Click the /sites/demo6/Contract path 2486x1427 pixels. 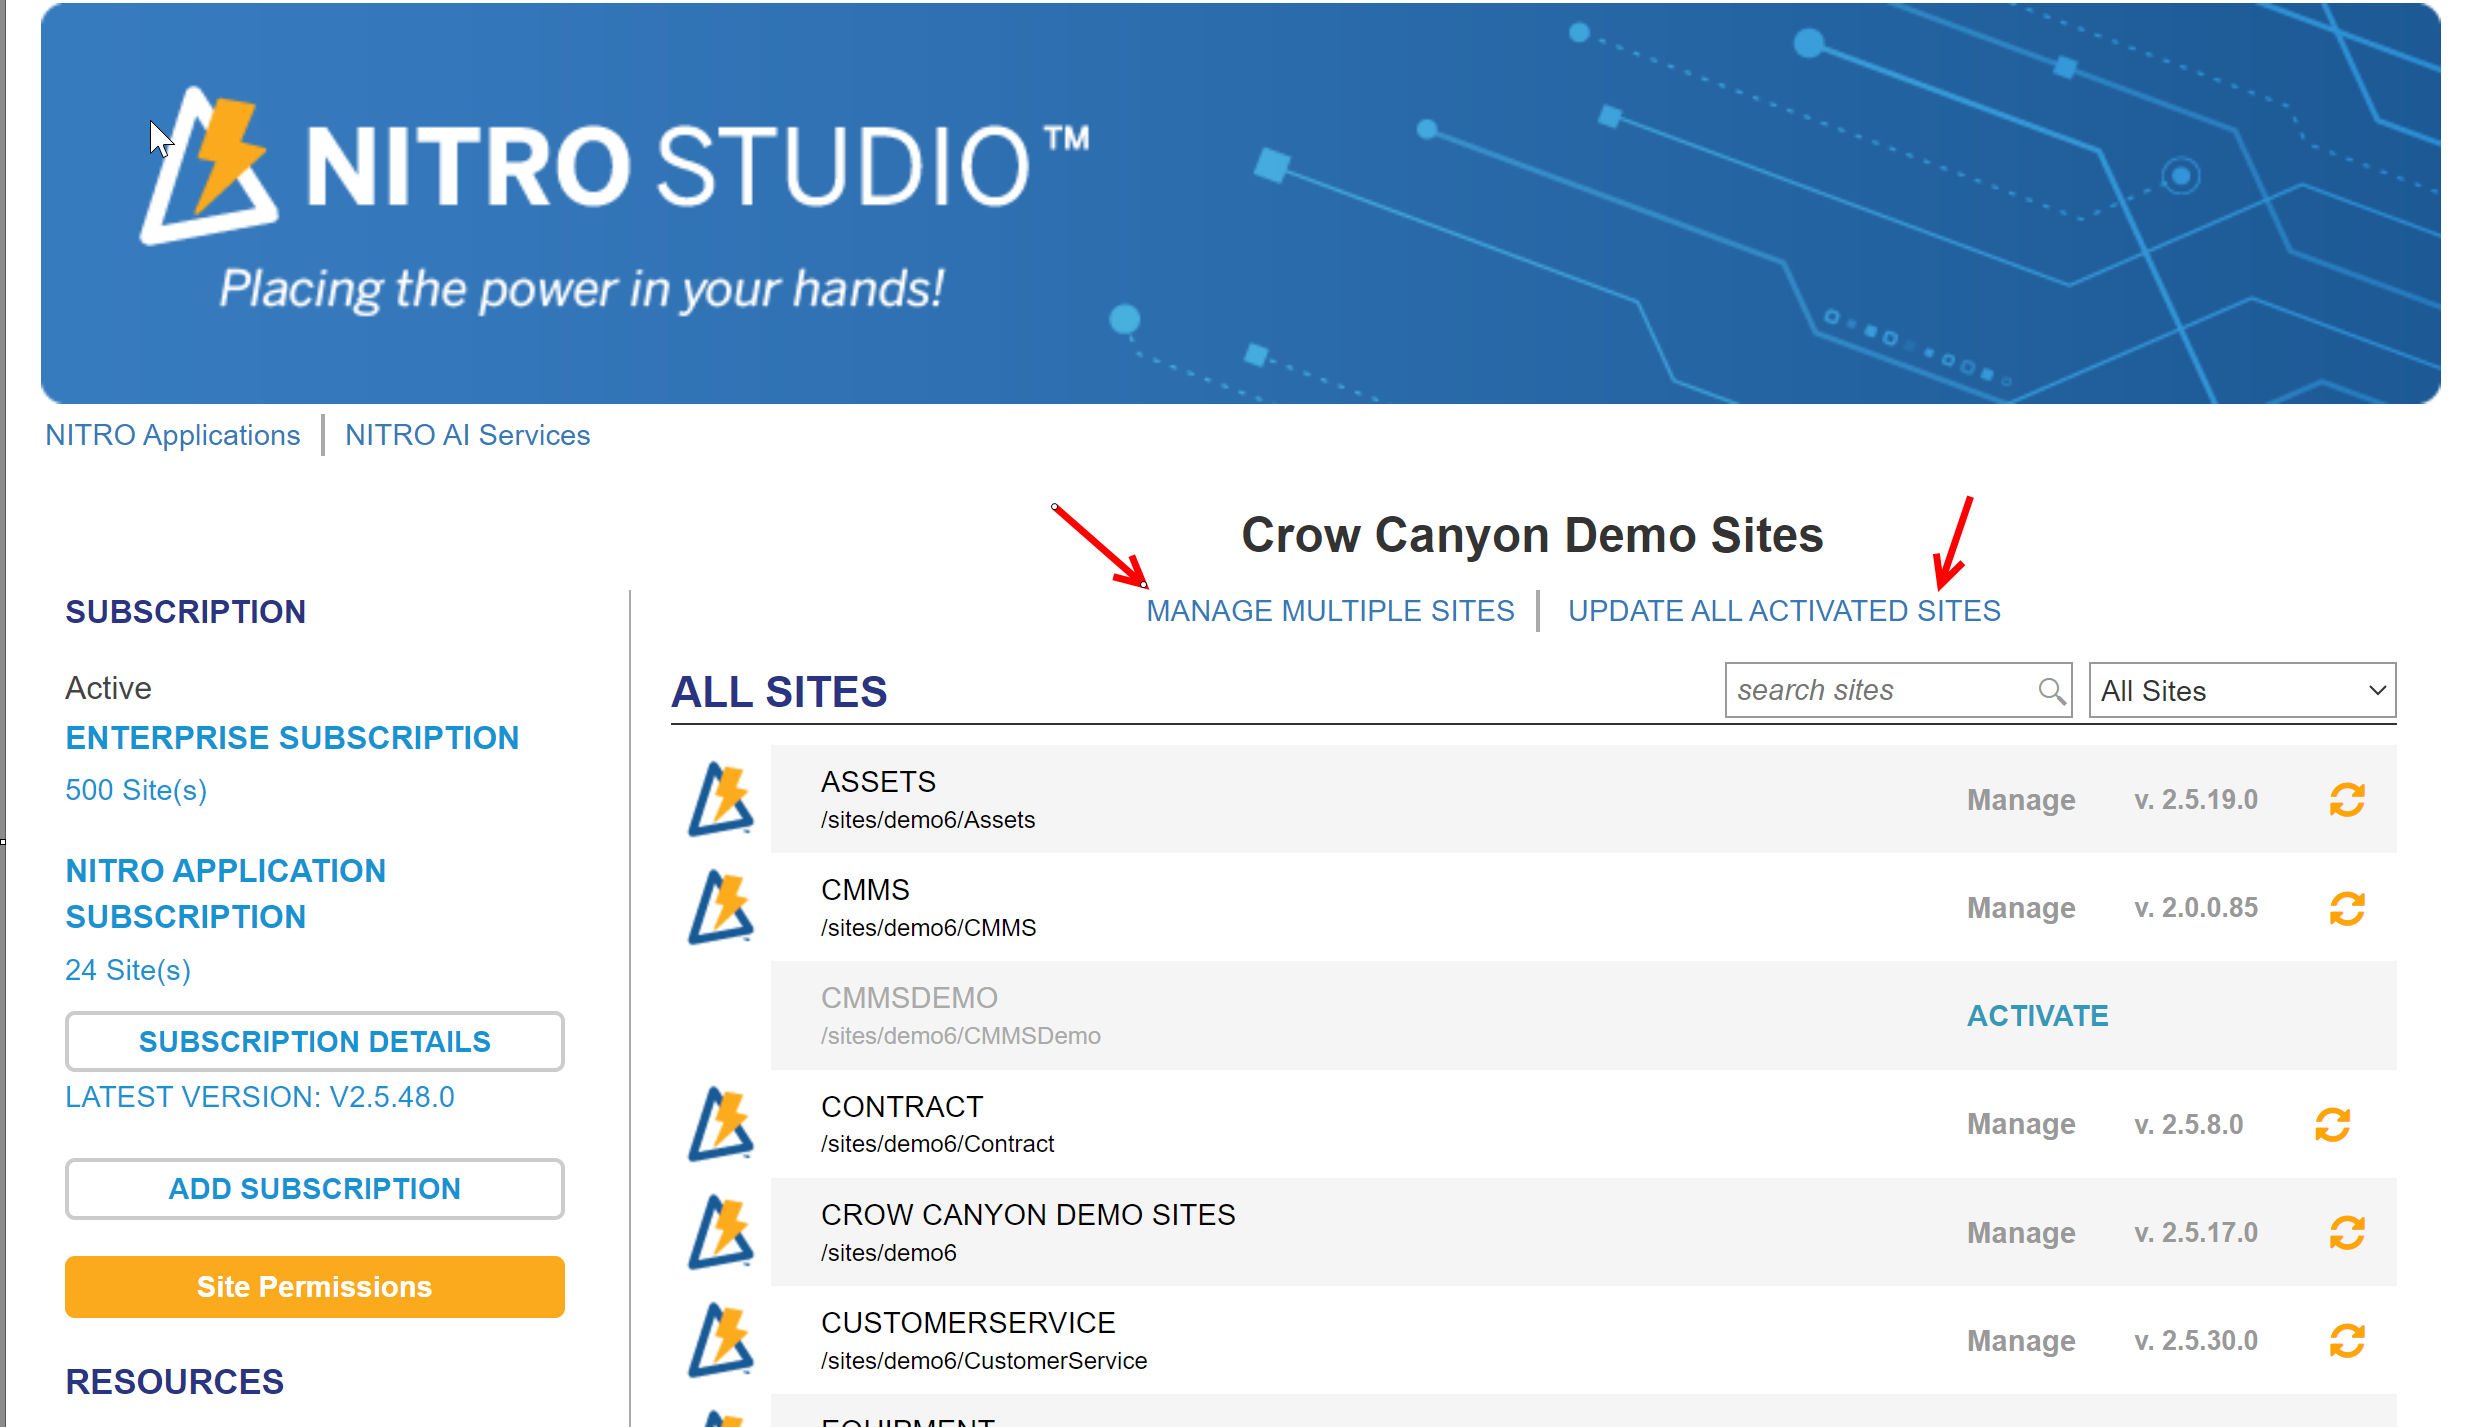tap(937, 1144)
